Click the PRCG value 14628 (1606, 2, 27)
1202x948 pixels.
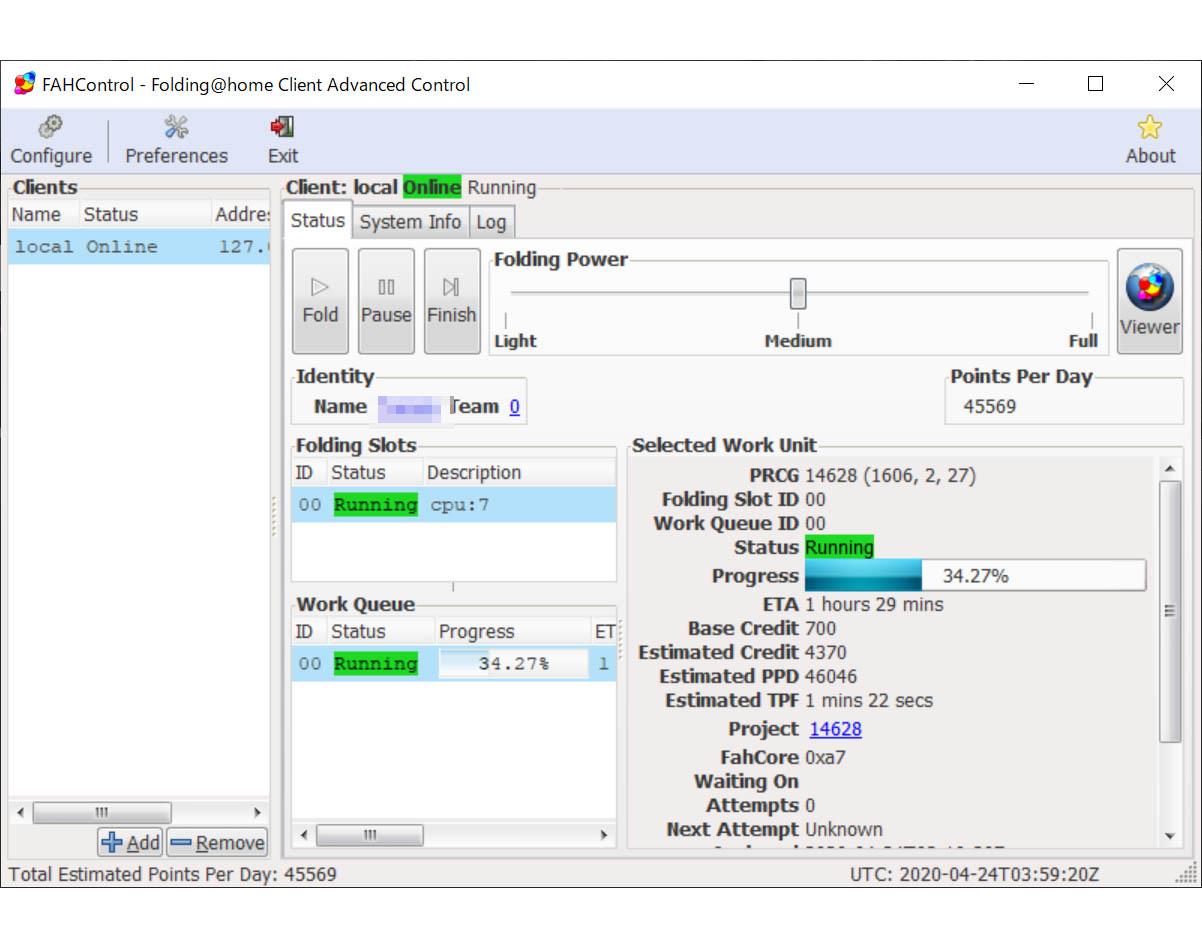coord(890,475)
